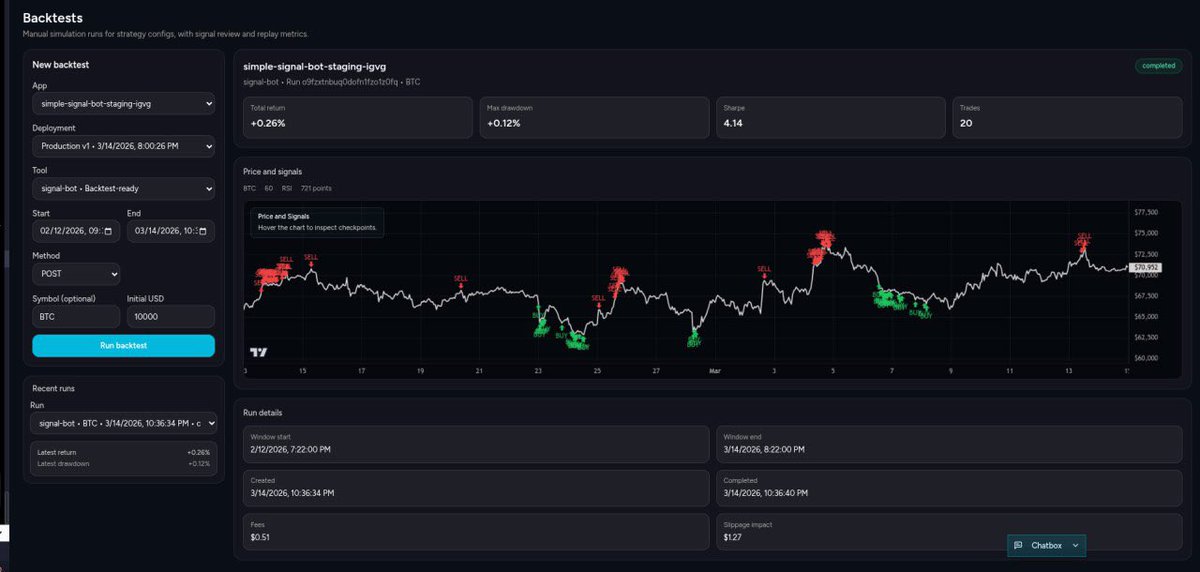Click the SELL marker just before Mar 3
The height and width of the screenshot is (572, 1200).
pos(764,271)
